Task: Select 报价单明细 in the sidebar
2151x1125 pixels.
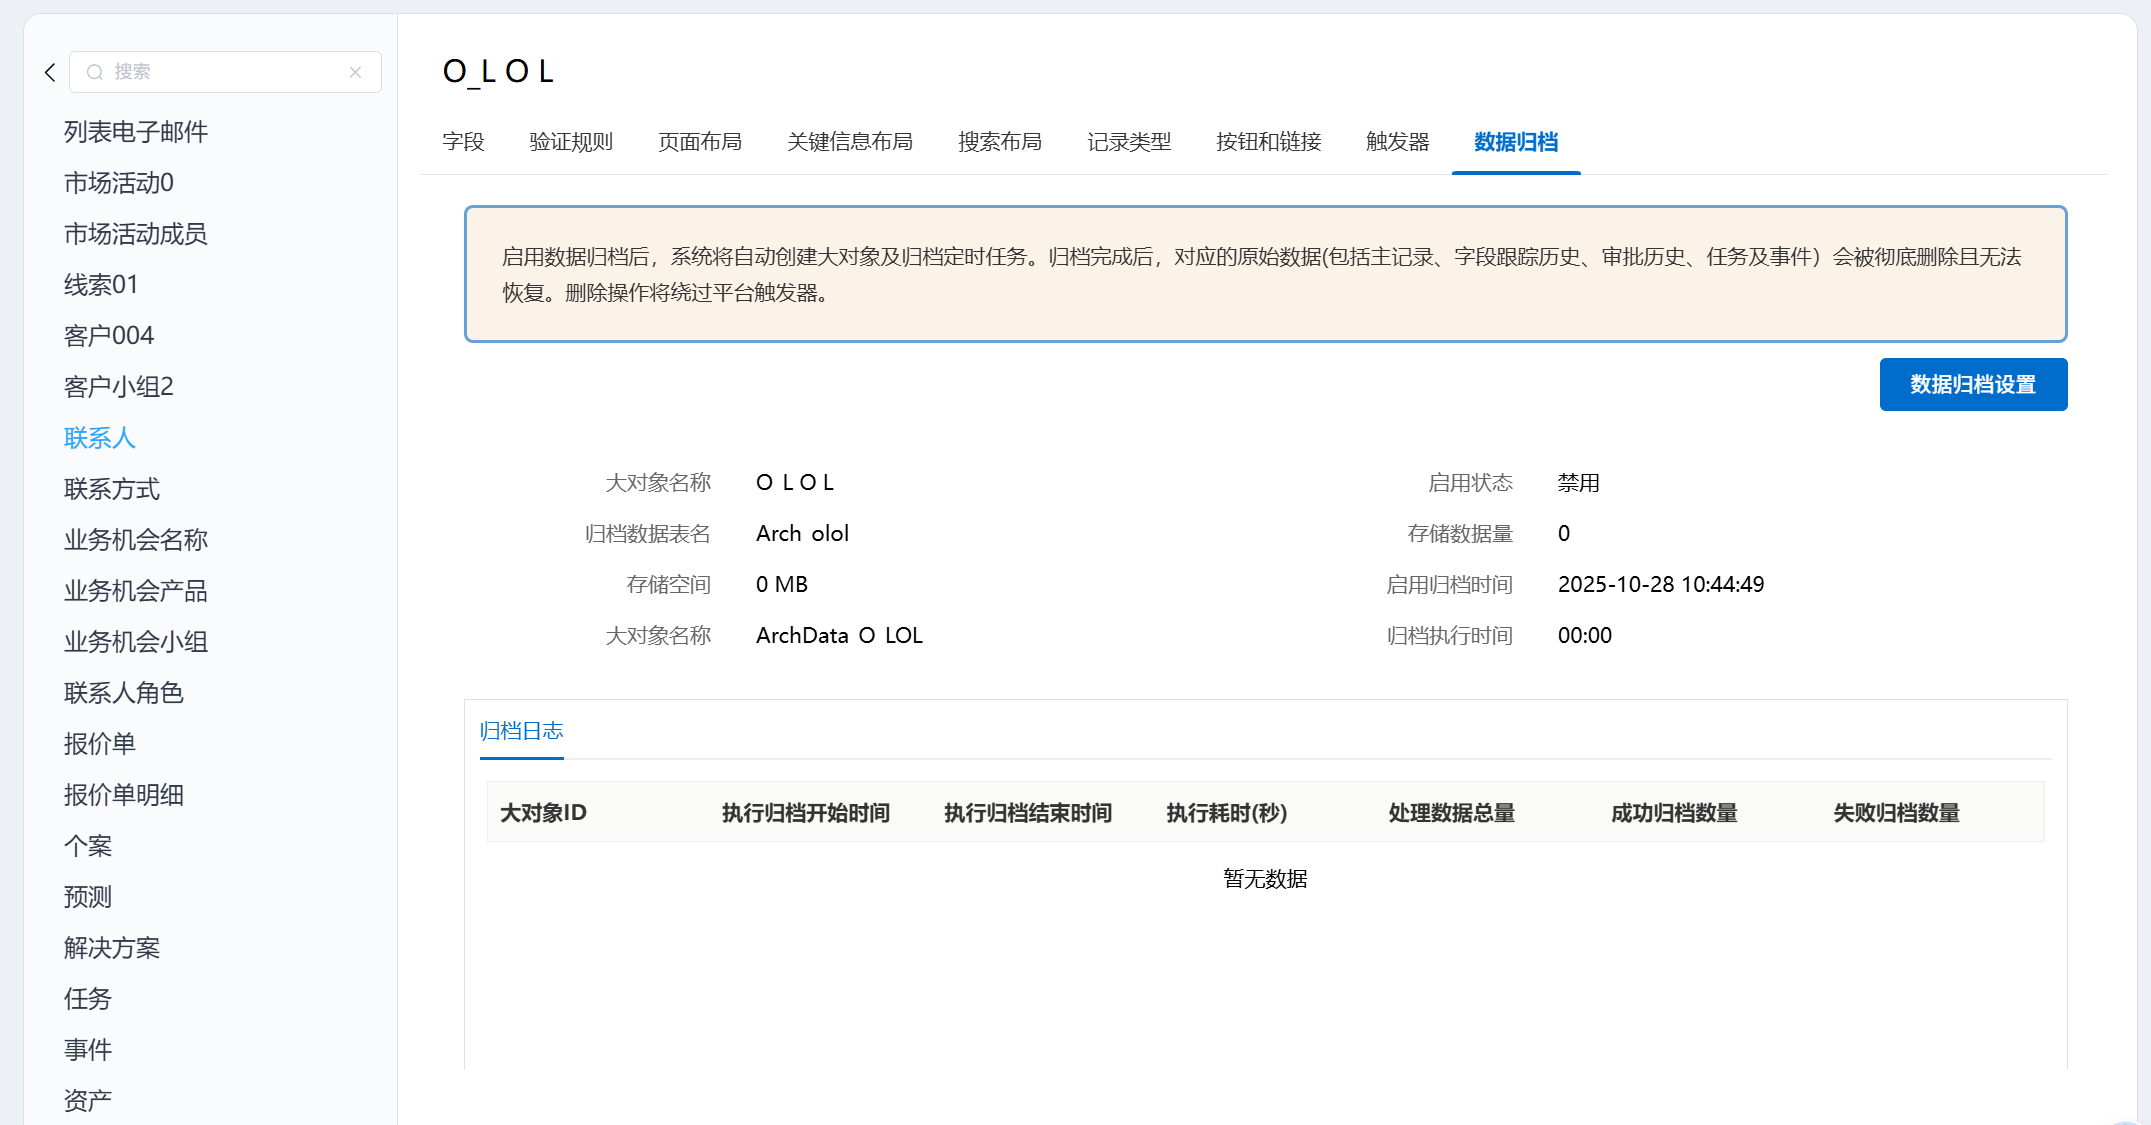Action: 123,795
